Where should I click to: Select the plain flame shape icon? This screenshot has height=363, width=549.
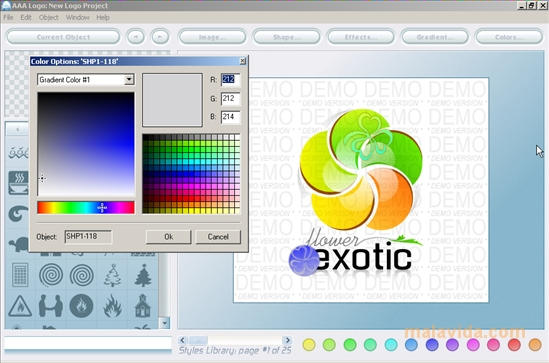pyautogui.click(x=112, y=306)
